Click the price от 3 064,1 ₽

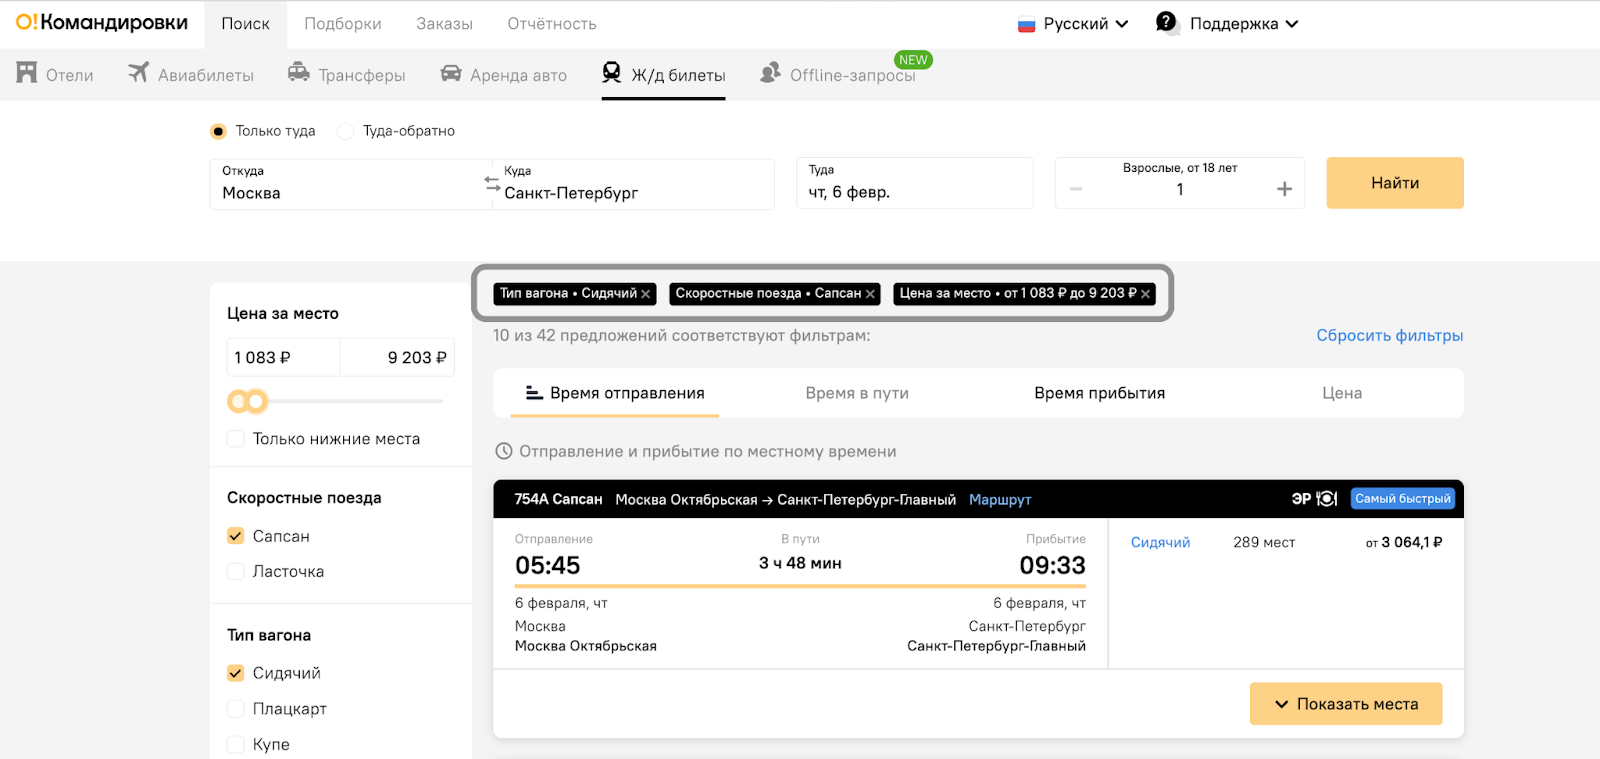click(1404, 542)
